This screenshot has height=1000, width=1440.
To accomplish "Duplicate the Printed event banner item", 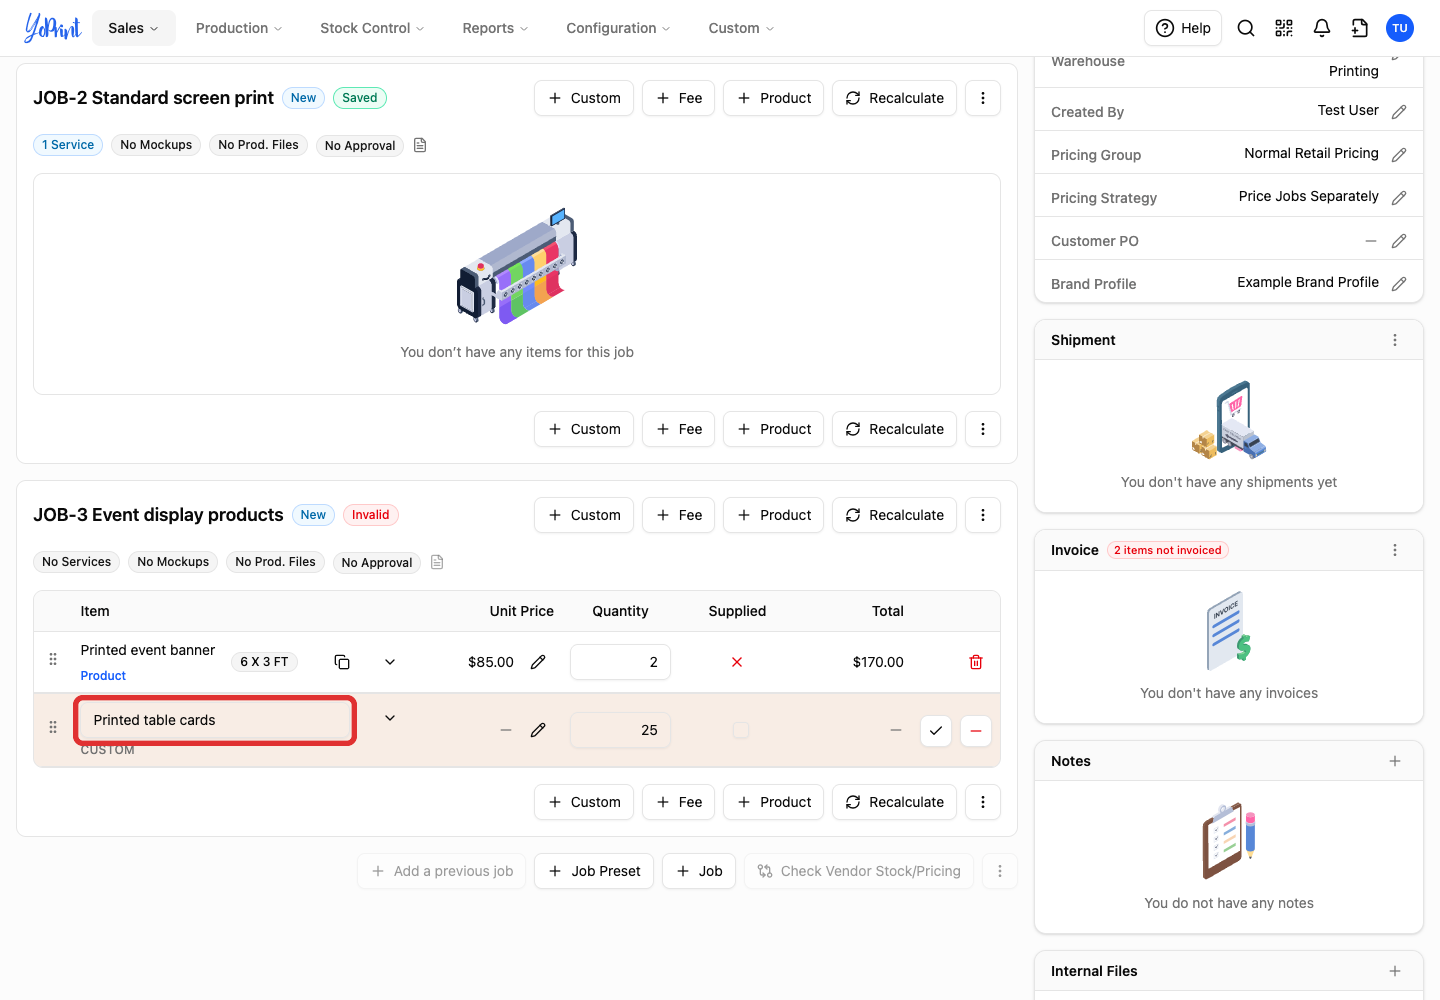I will (x=342, y=662).
